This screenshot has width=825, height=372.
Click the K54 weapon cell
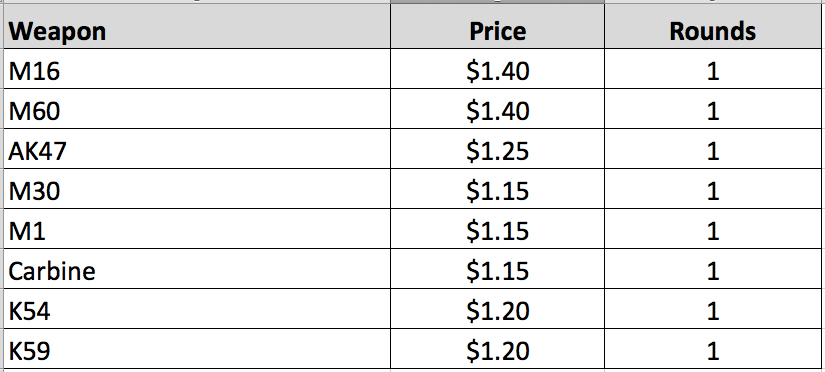pos(197,309)
